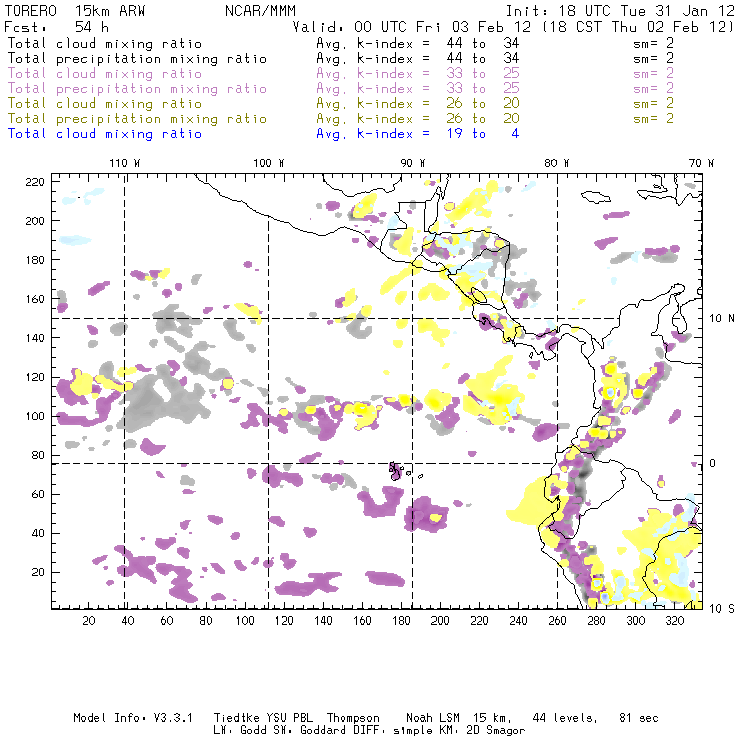Click the 'TORERO 15km ARW' title text
Screen dimensions: 740x740
pyautogui.click(x=75, y=11)
